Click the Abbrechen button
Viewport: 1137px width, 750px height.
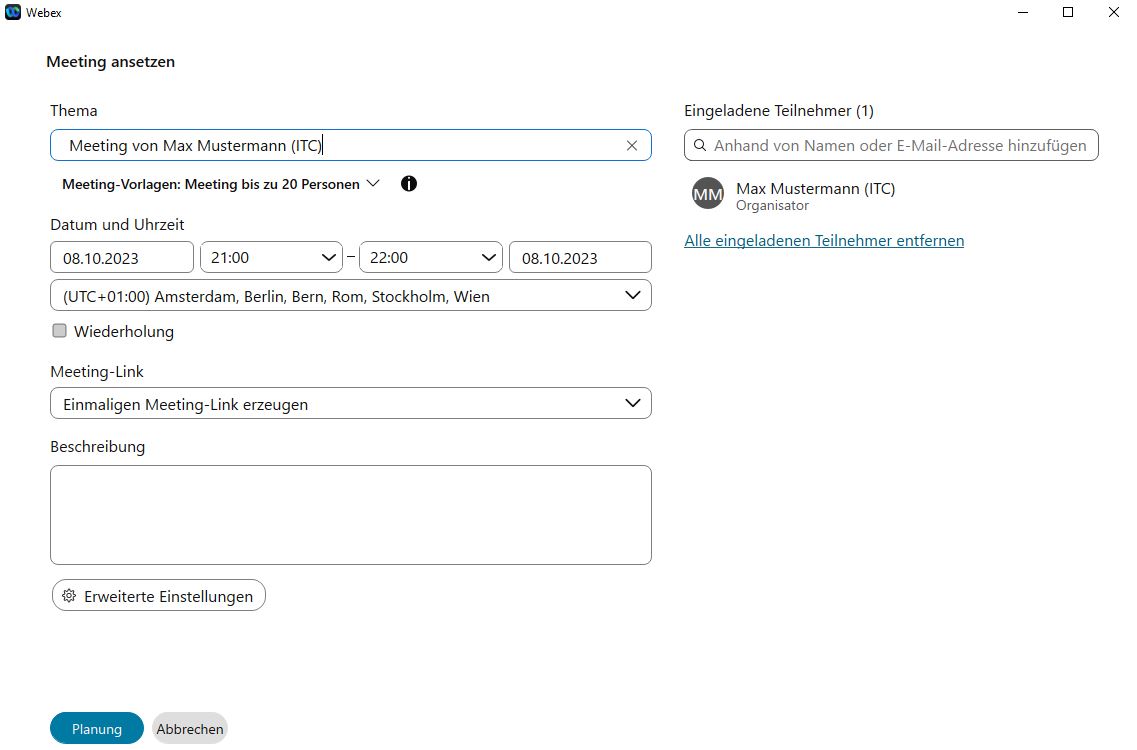point(190,729)
